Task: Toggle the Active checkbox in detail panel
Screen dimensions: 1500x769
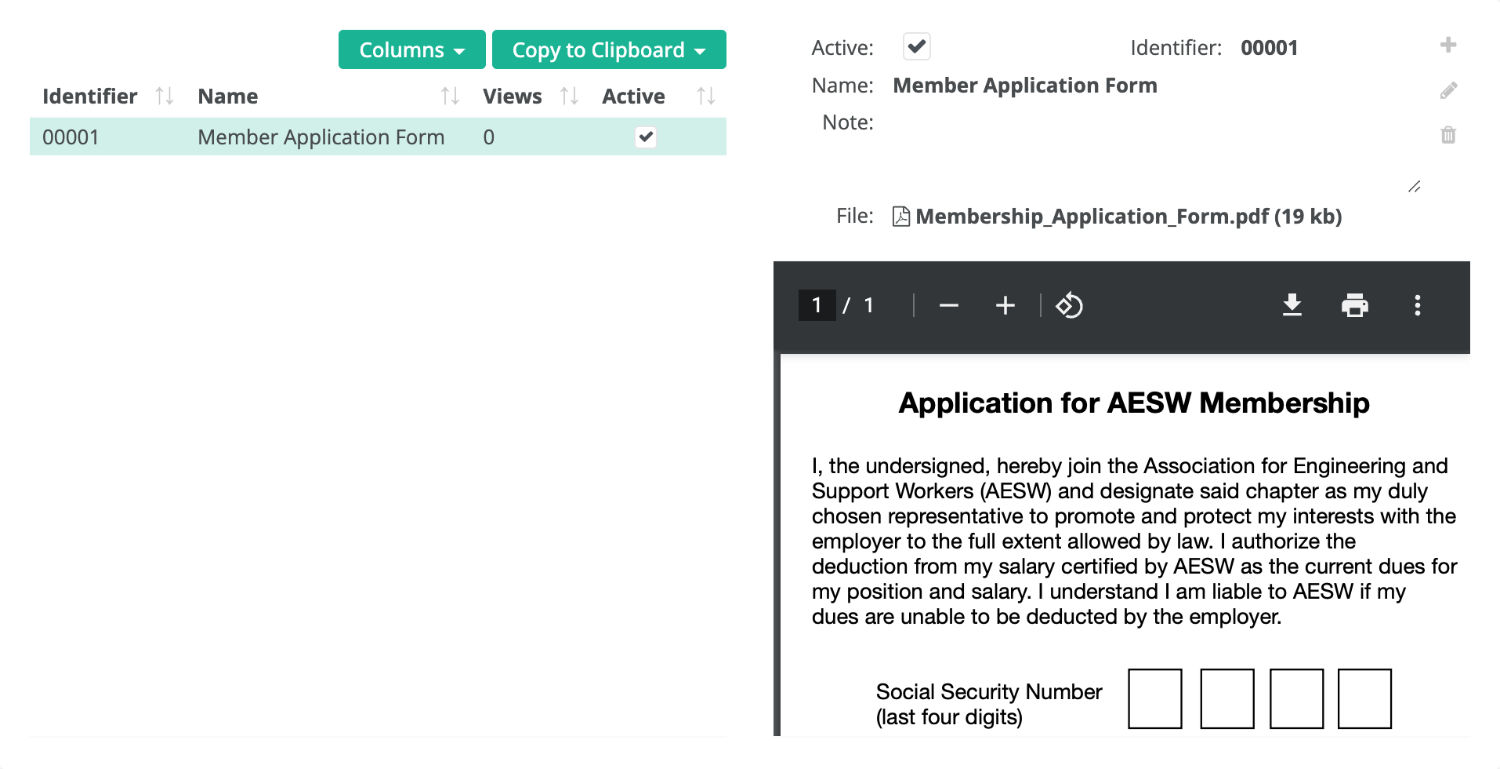Action: 917,46
